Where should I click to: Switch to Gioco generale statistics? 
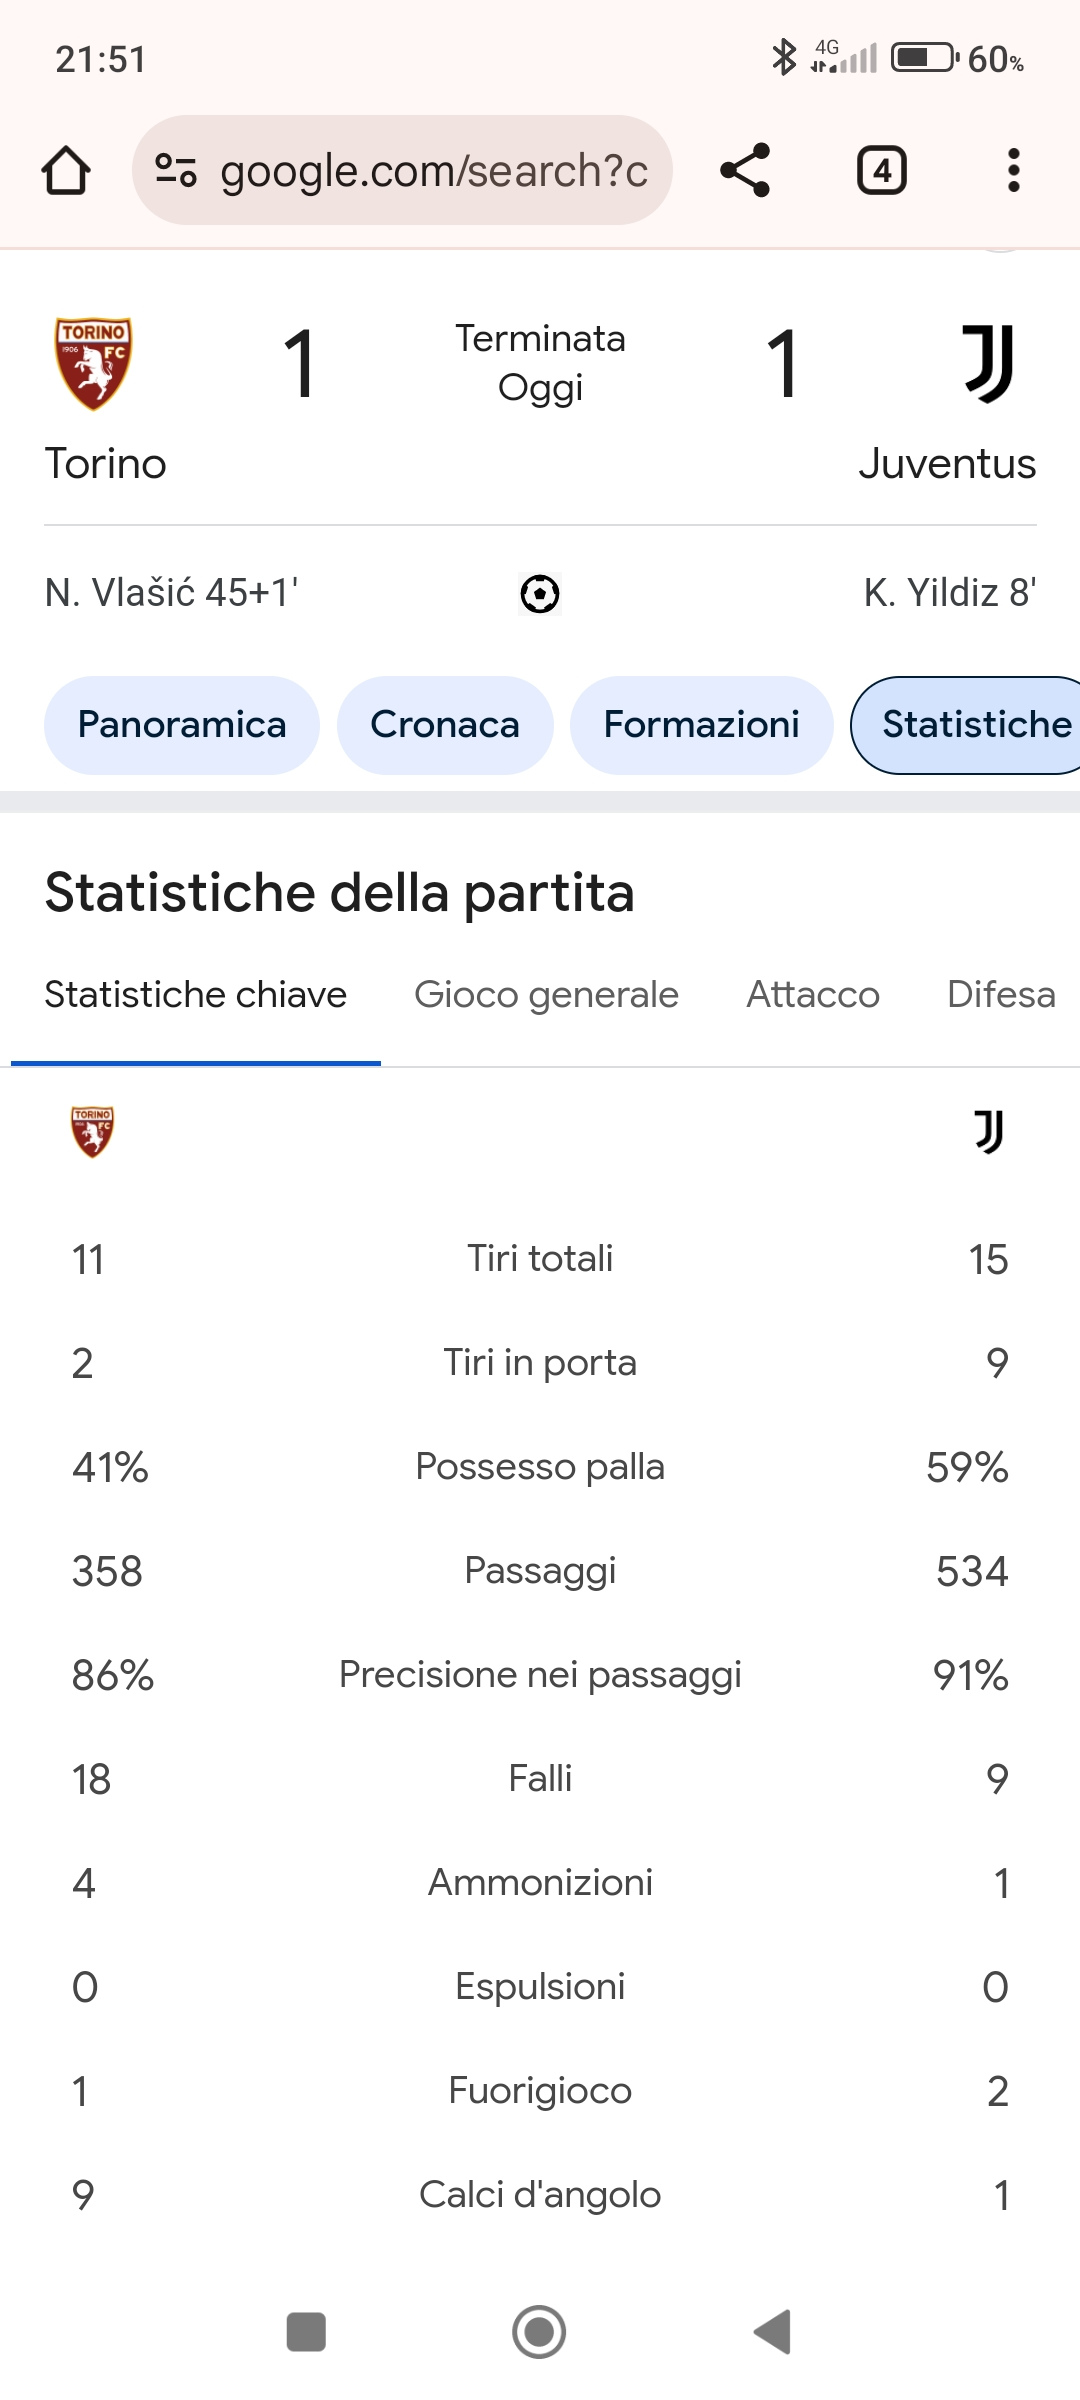(x=546, y=995)
